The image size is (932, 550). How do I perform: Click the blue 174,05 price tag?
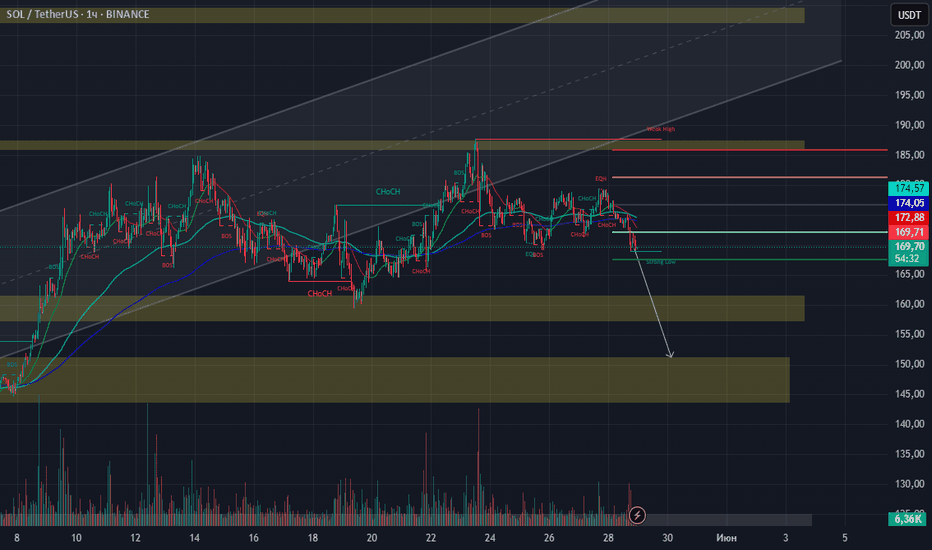[x=908, y=203]
